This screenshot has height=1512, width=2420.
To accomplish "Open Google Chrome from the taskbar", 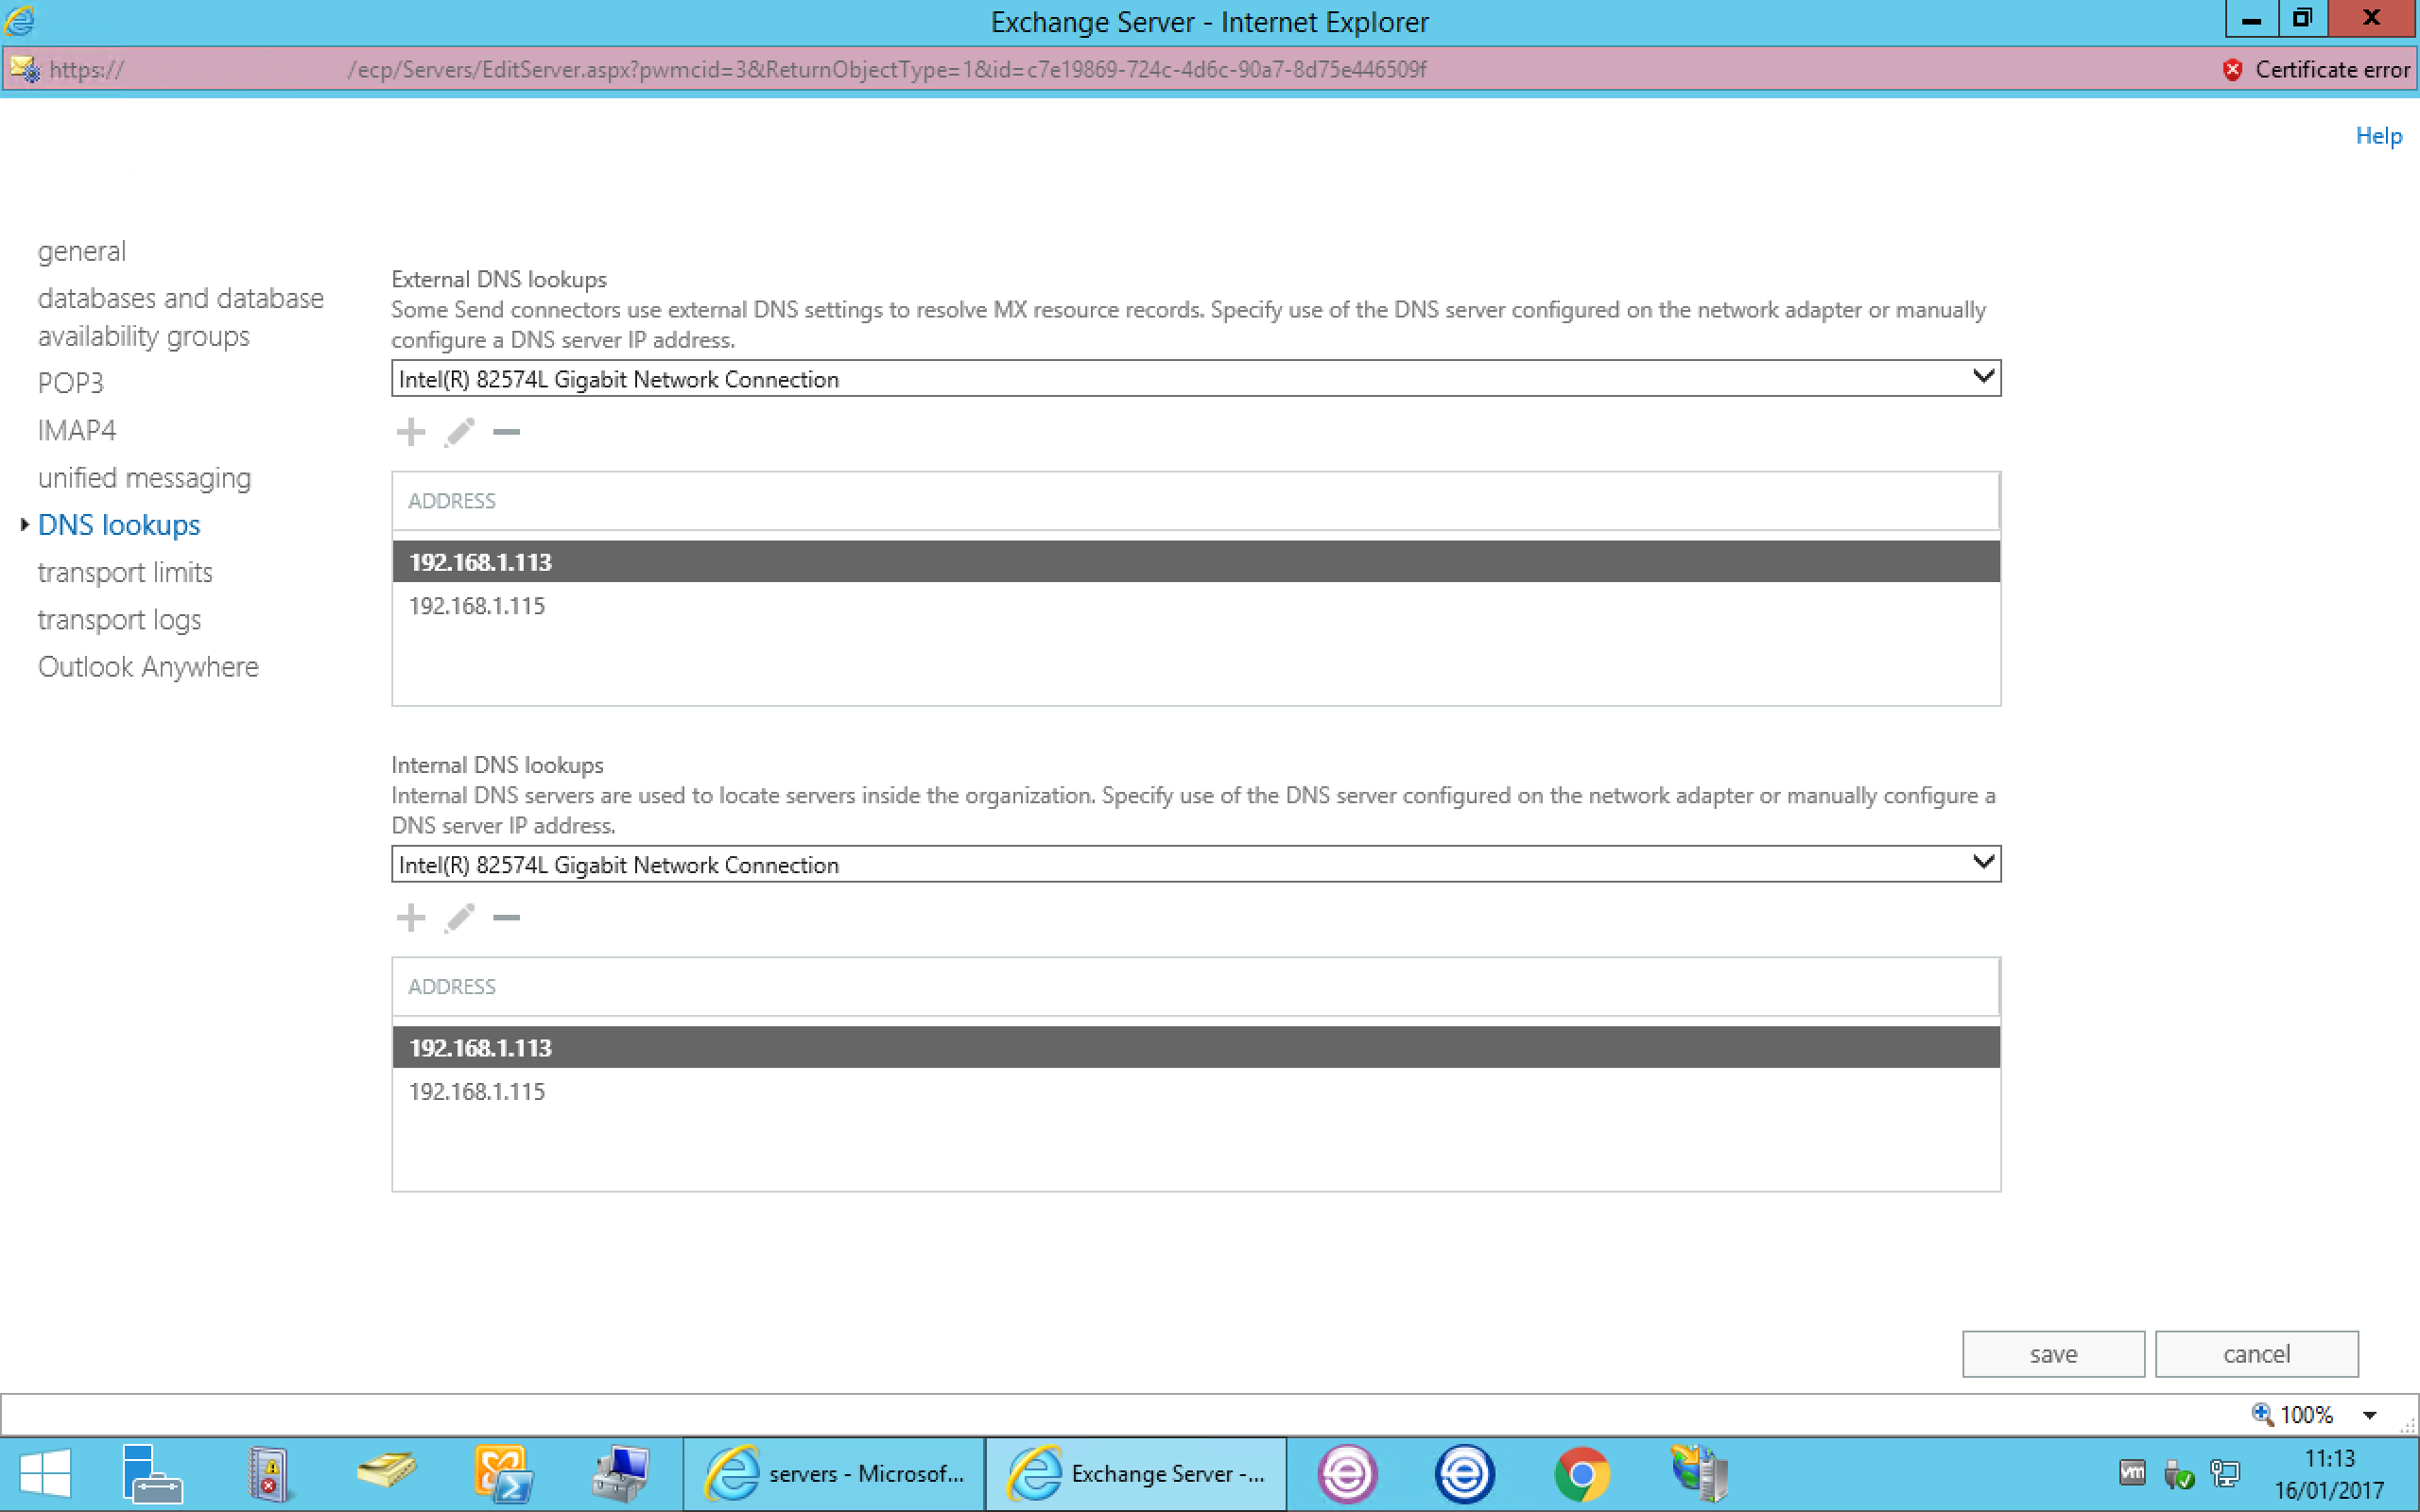I will click(1583, 1473).
